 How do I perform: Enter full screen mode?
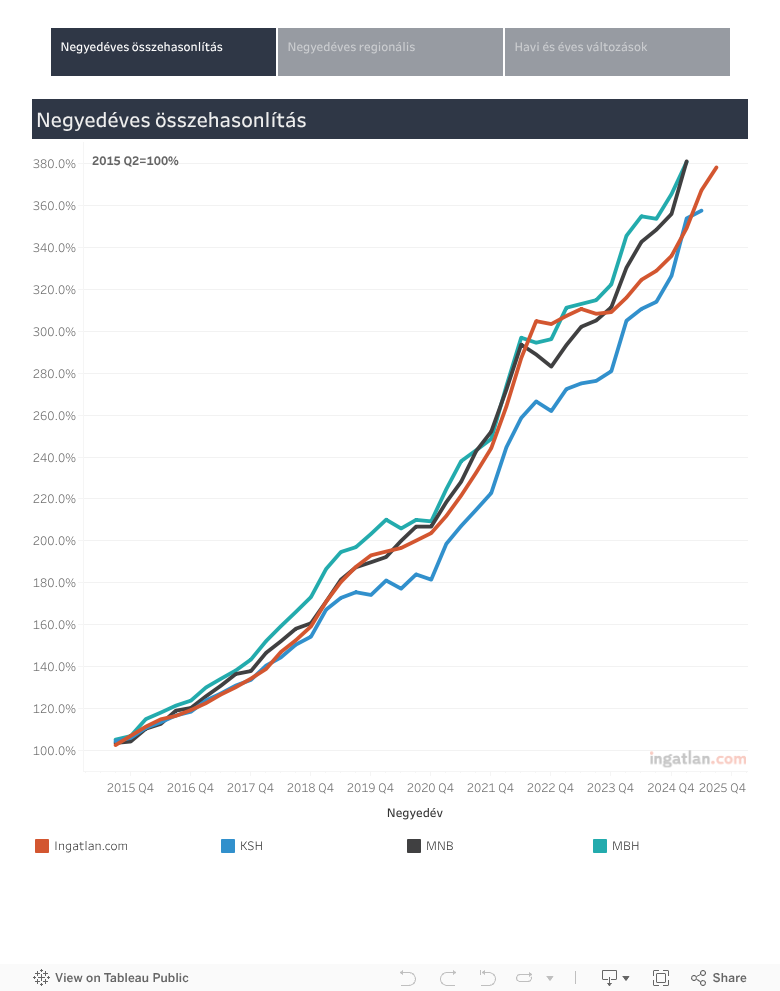tap(660, 978)
